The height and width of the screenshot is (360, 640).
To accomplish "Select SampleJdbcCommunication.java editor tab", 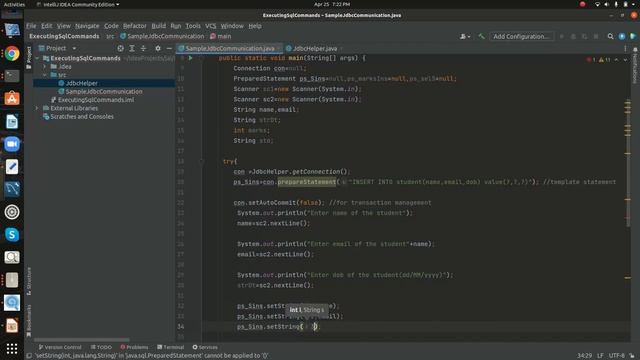I will [x=230, y=48].
